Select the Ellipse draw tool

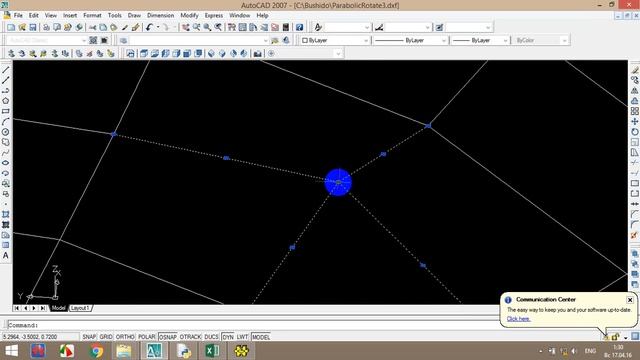pyautogui.click(x=6, y=163)
